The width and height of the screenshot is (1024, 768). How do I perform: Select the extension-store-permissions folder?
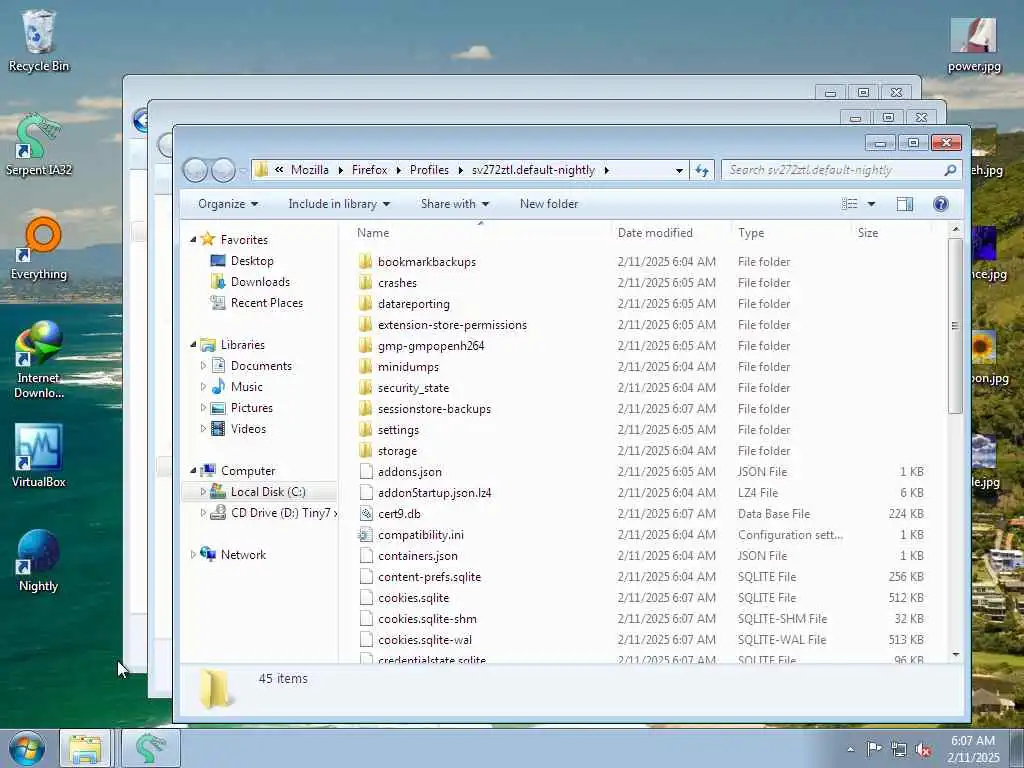[x=452, y=325]
